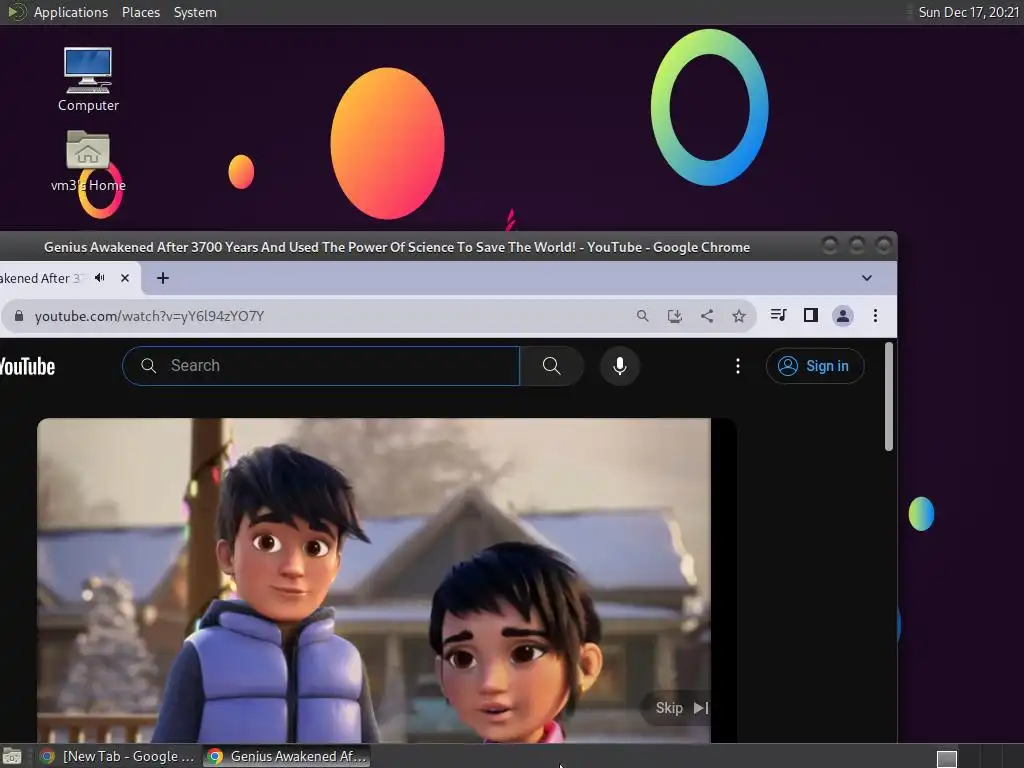Click the Chrome window title bar text
Image resolution: width=1024 pixels, height=768 pixels.
[x=396, y=248]
